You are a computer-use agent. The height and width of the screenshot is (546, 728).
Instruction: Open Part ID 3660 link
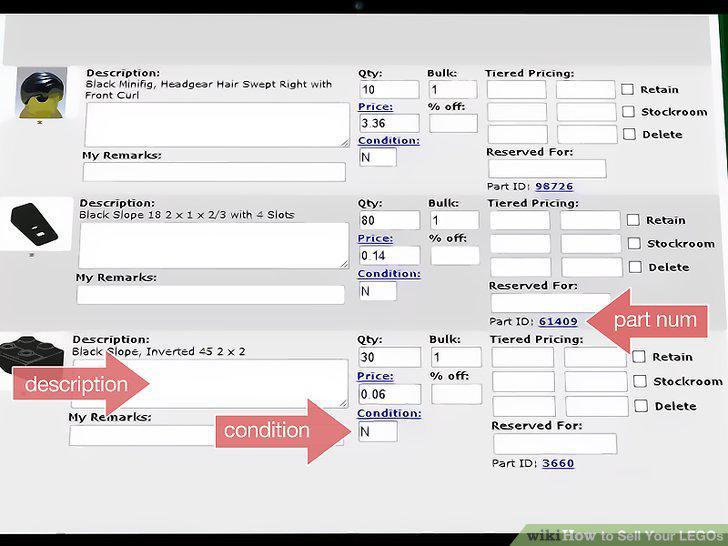[x=558, y=463]
